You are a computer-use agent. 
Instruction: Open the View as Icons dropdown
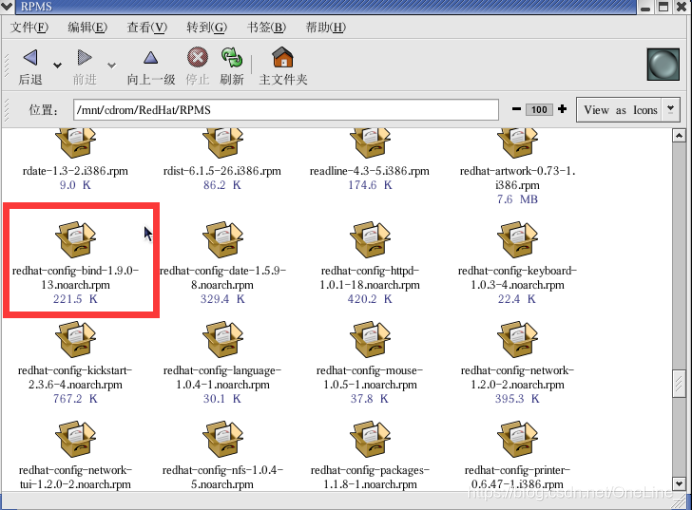[x=628, y=110]
